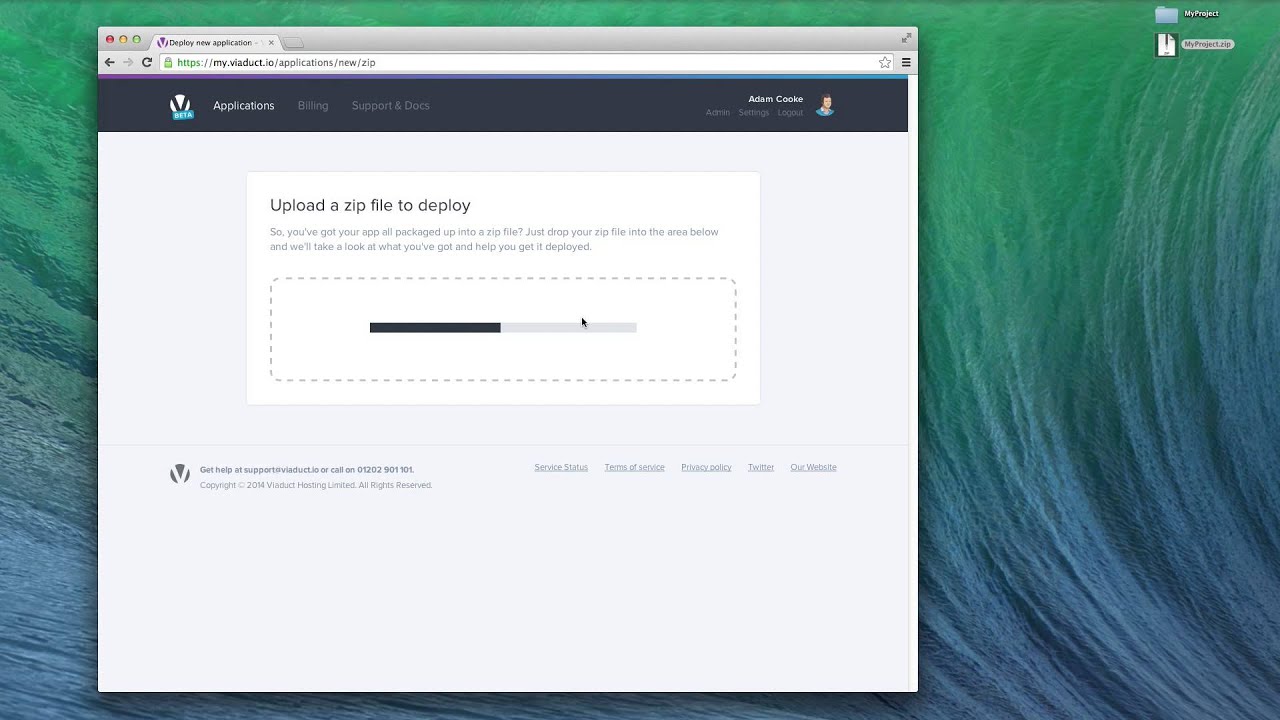The width and height of the screenshot is (1280, 720).
Task: Click the dashed zip drop area
Action: click(x=503, y=329)
